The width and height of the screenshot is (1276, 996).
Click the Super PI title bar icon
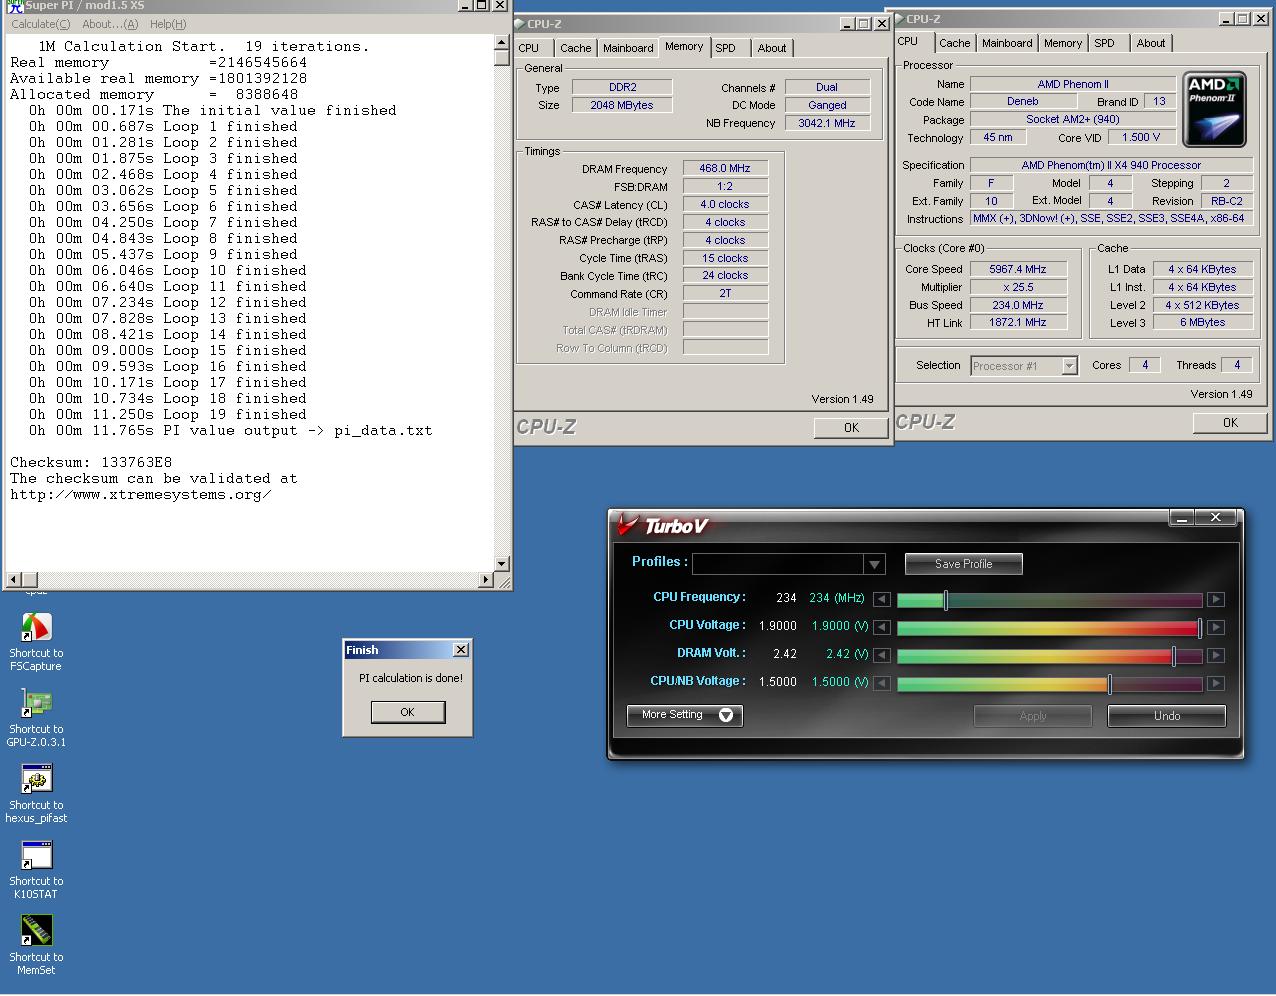pyautogui.click(x=15, y=5)
